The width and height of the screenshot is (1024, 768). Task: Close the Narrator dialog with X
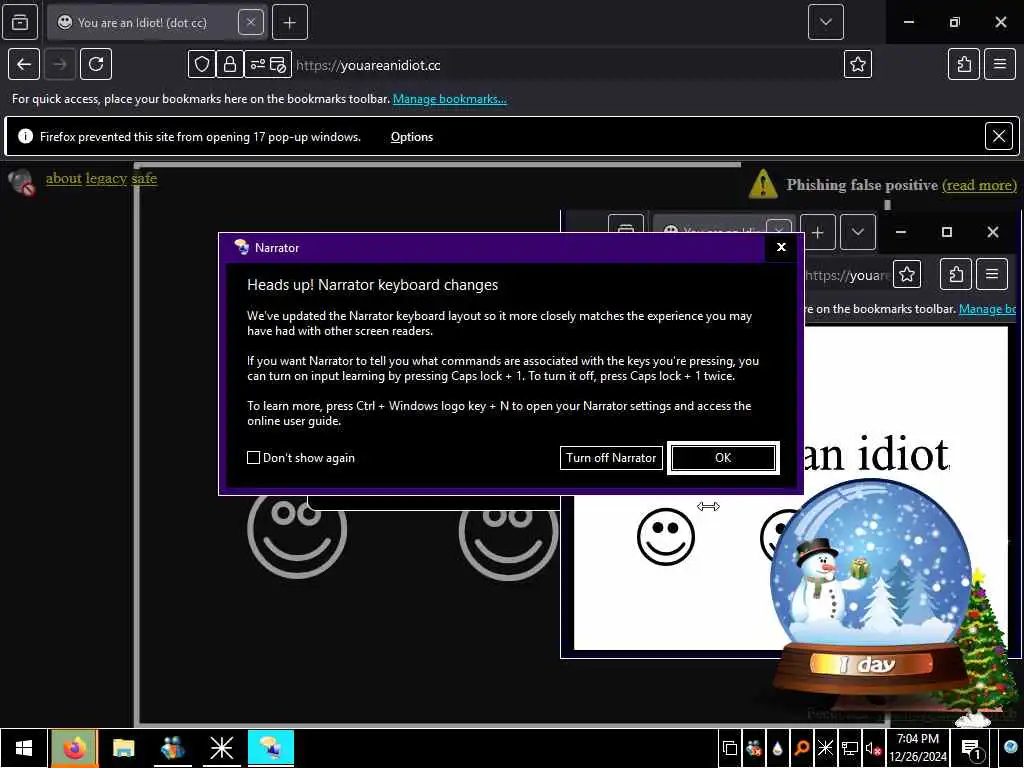[x=781, y=248]
